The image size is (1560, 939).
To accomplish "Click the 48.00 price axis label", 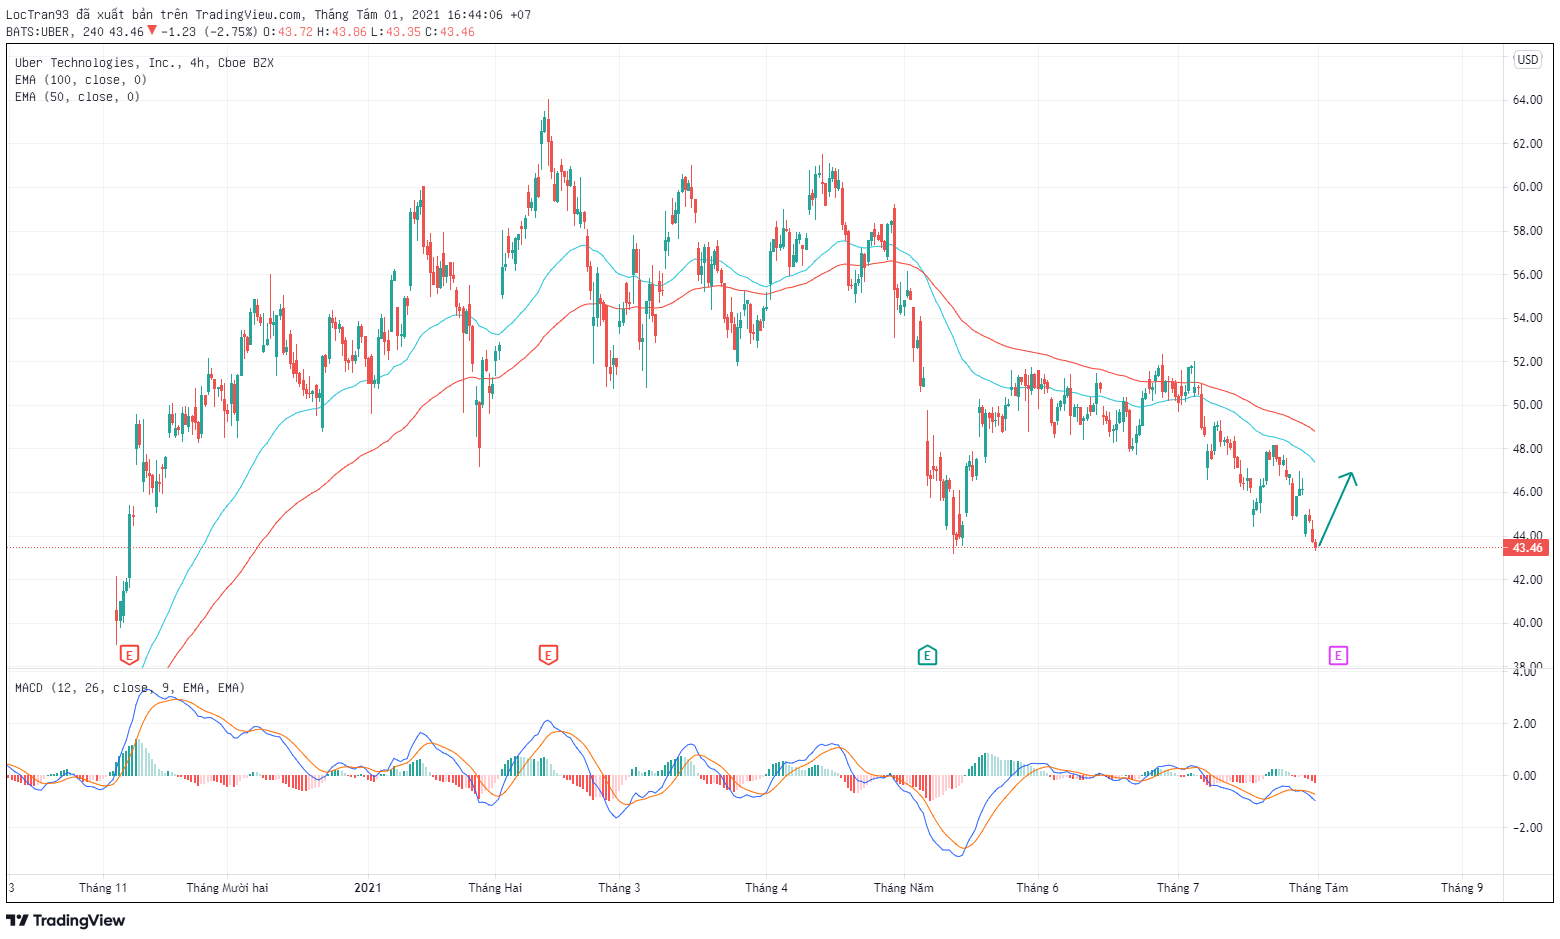I will tap(1527, 449).
